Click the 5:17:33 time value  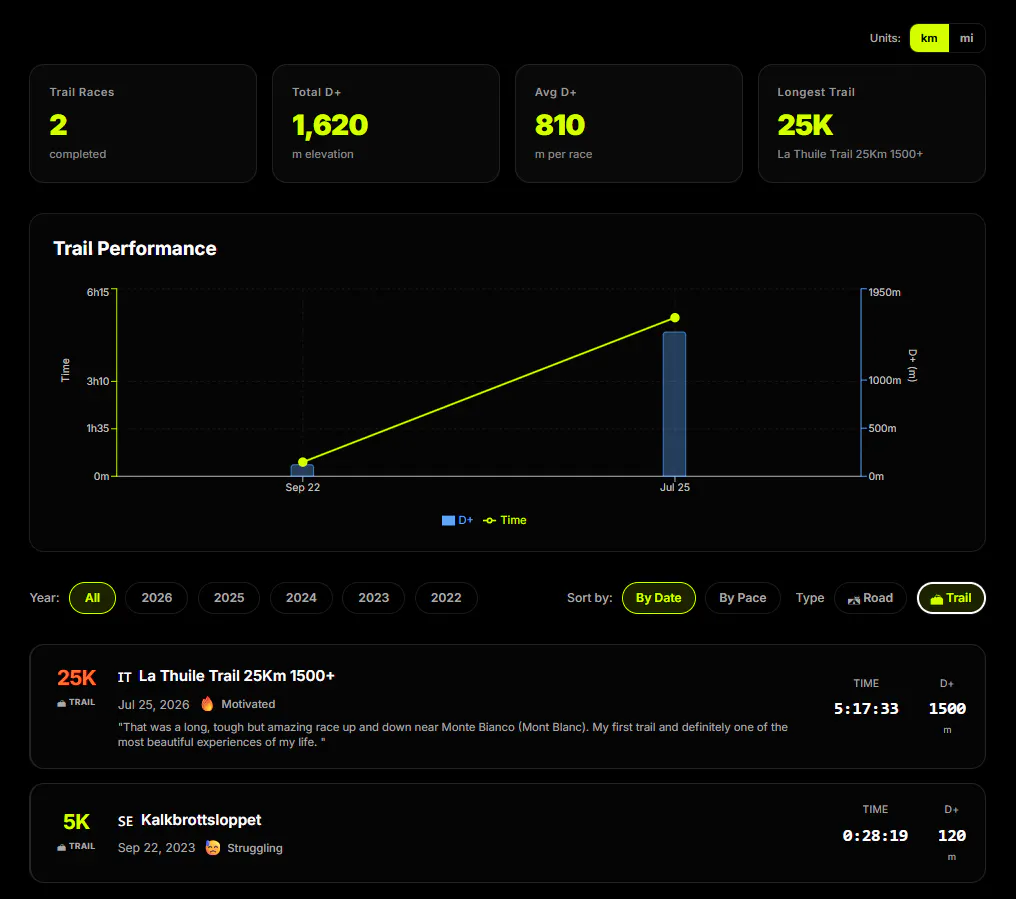[x=866, y=708]
